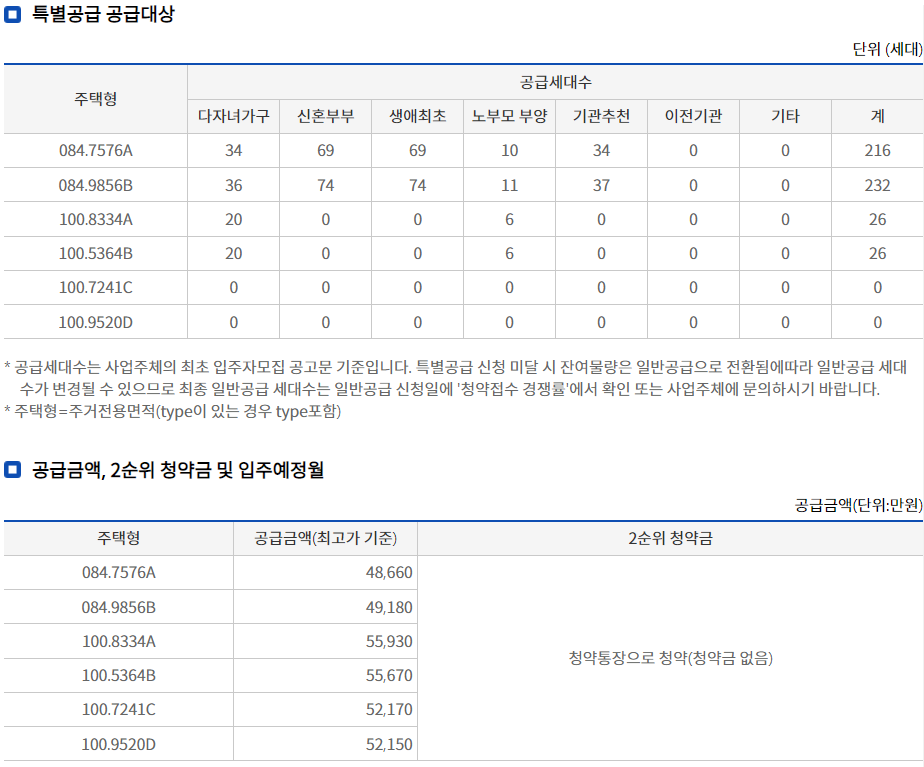Click '100.8334A' in the special supply table
The width and height of the screenshot is (924, 767).
coord(95,220)
